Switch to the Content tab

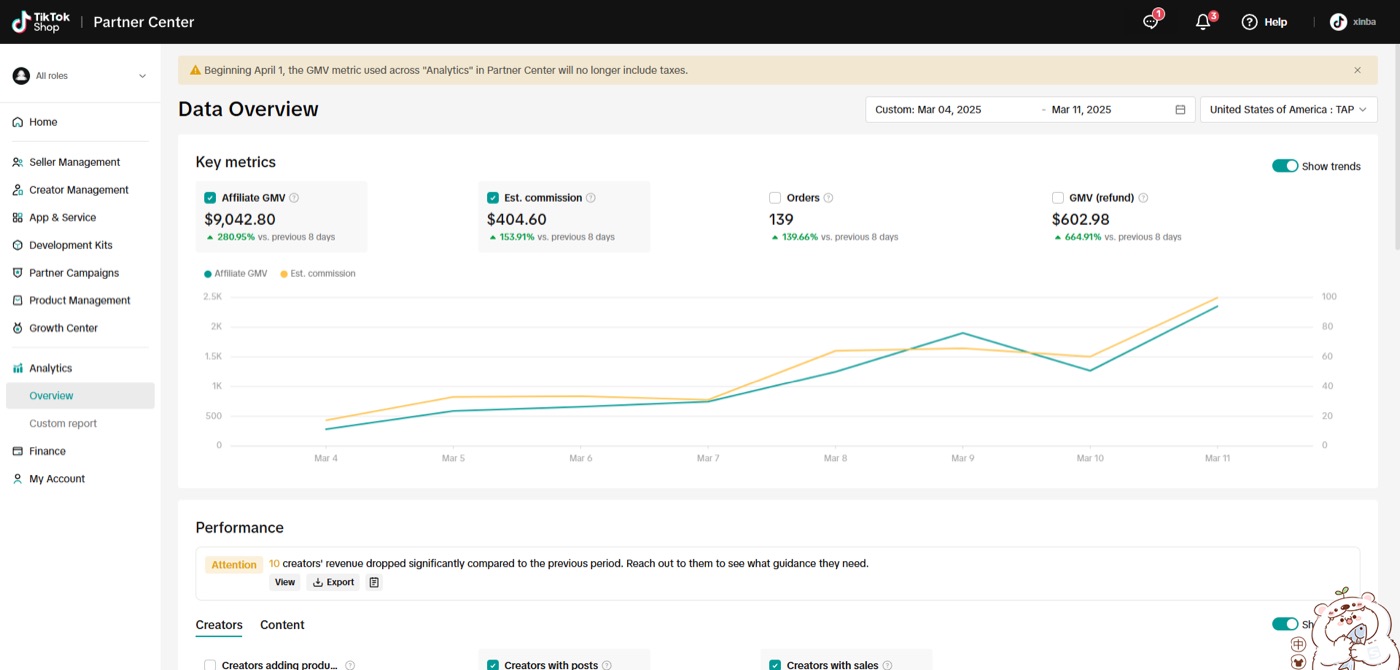pyautogui.click(x=282, y=625)
